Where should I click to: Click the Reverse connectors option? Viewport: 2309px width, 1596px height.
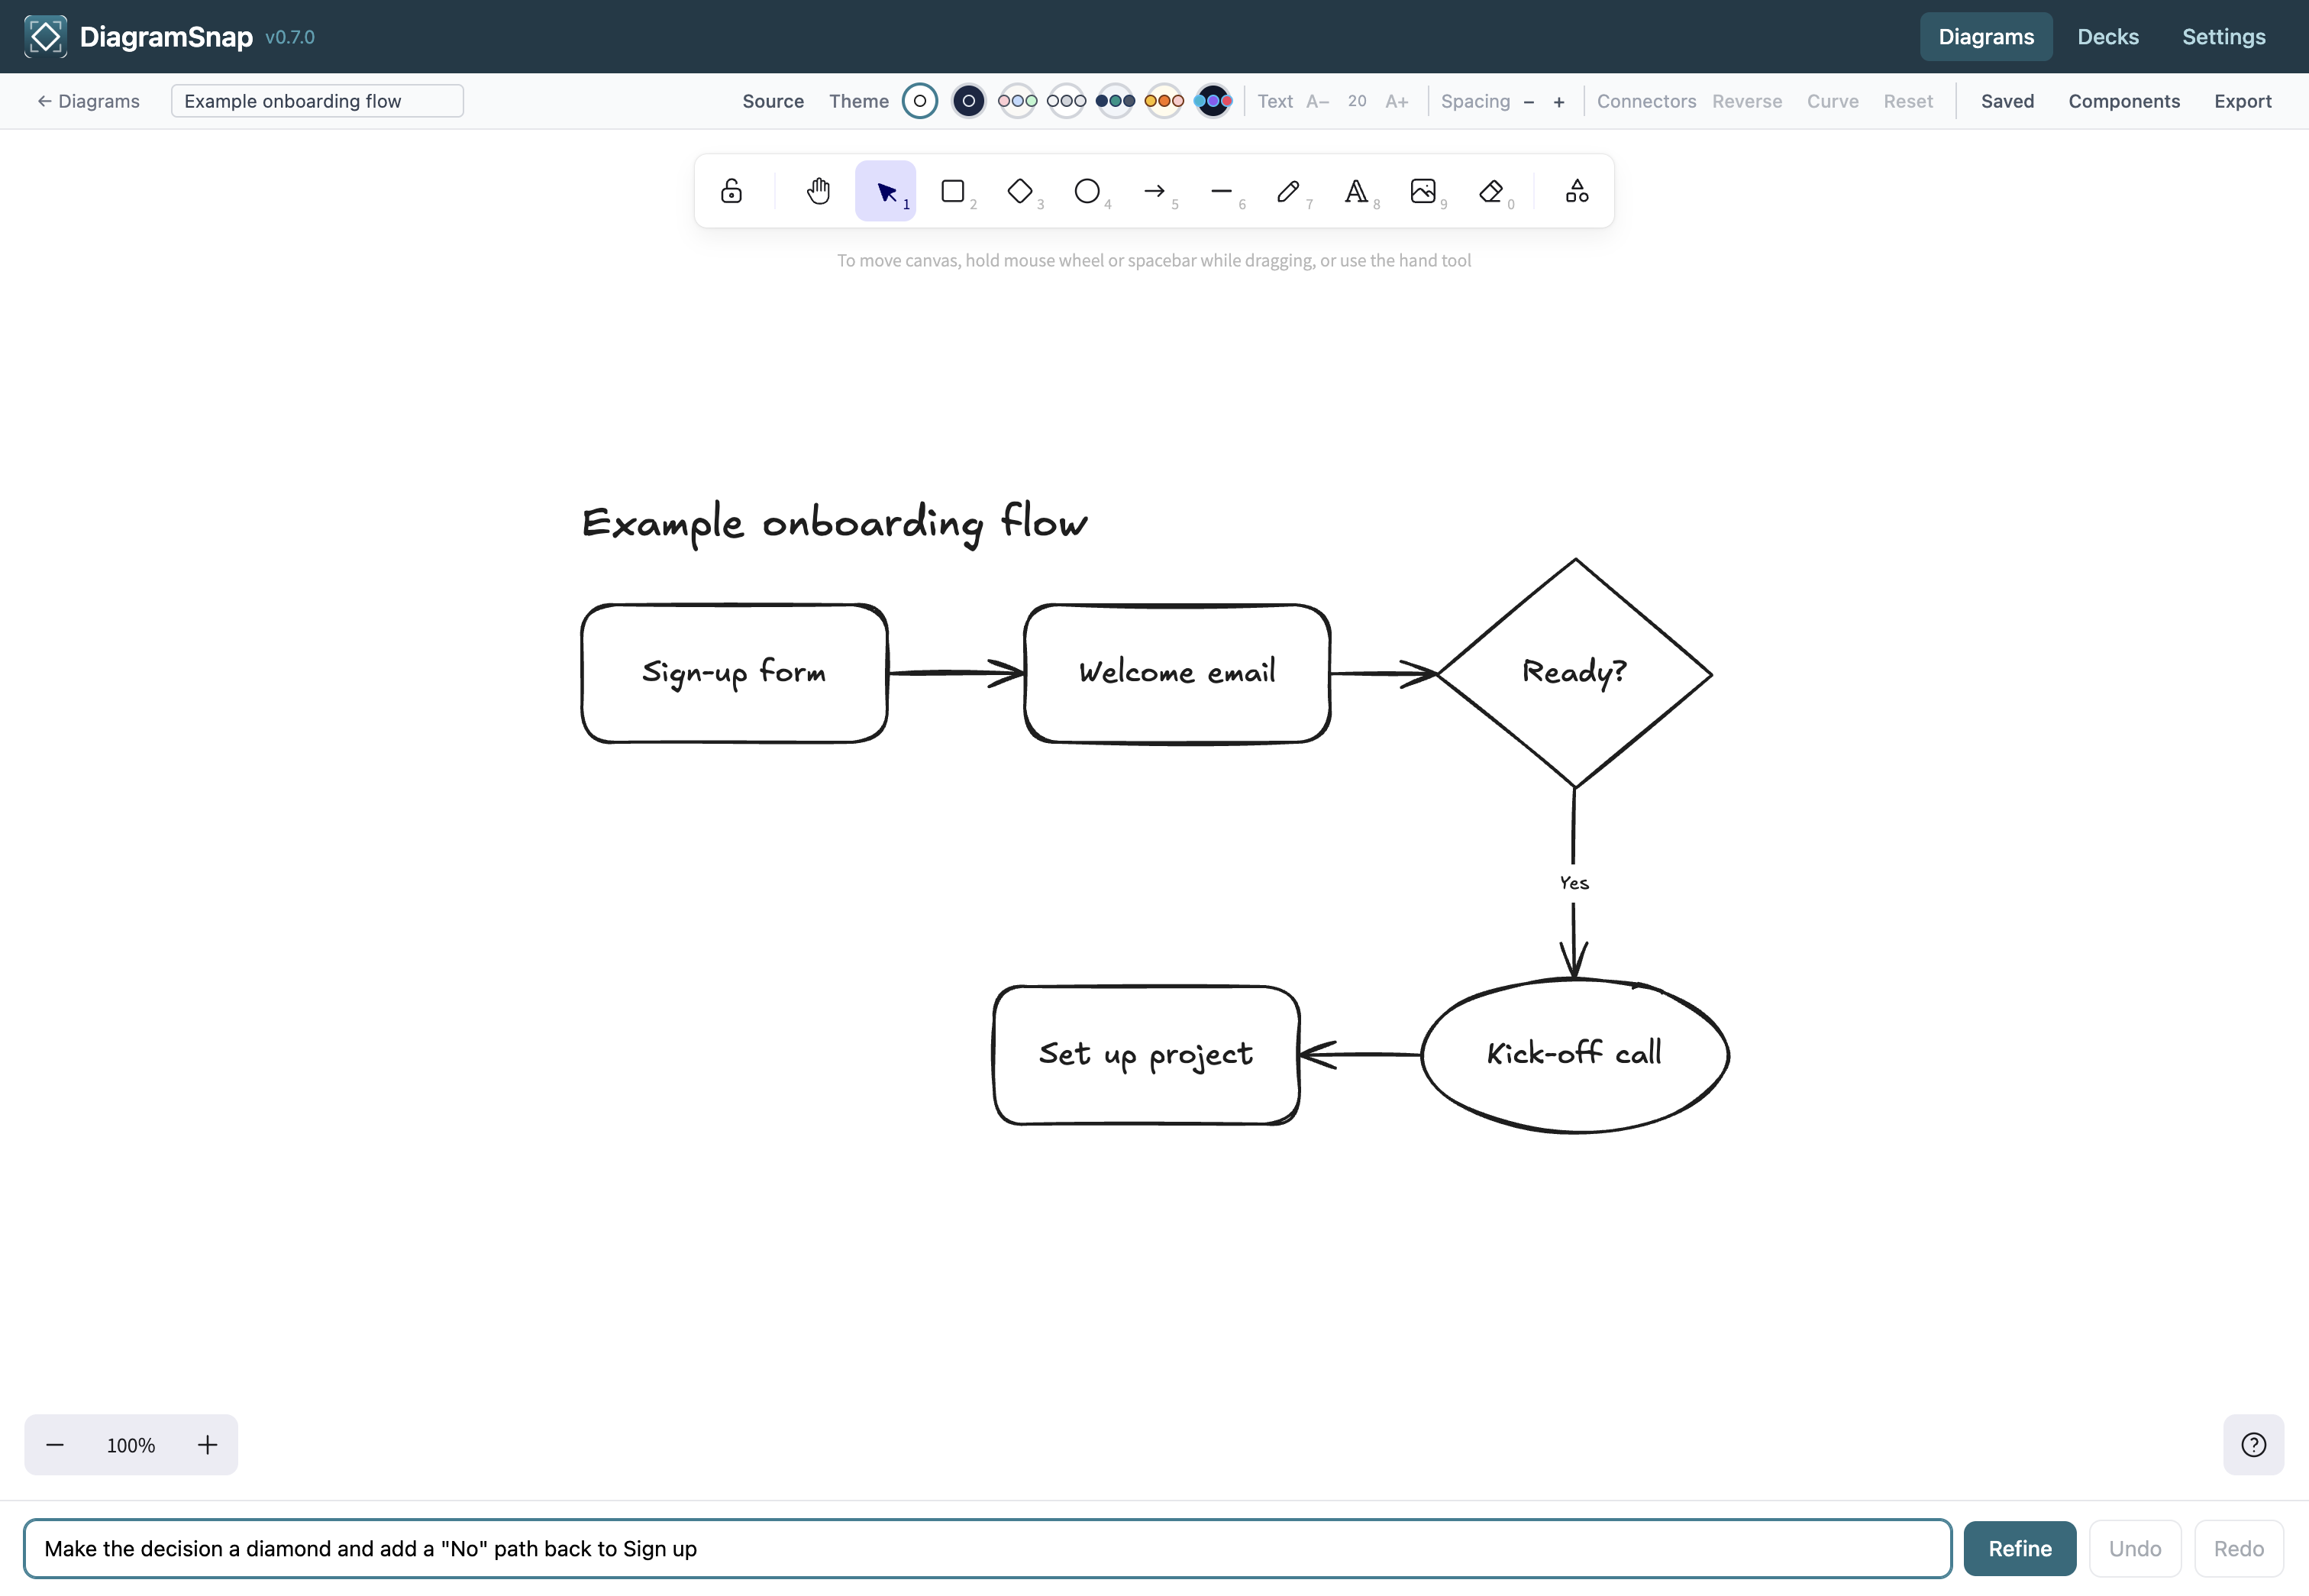[1746, 101]
